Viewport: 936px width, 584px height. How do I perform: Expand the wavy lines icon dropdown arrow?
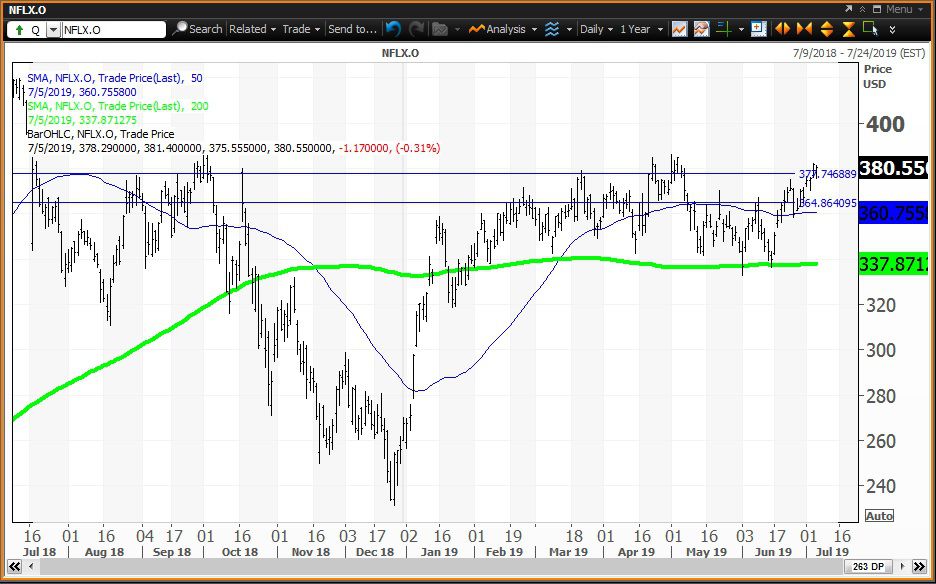tap(569, 29)
